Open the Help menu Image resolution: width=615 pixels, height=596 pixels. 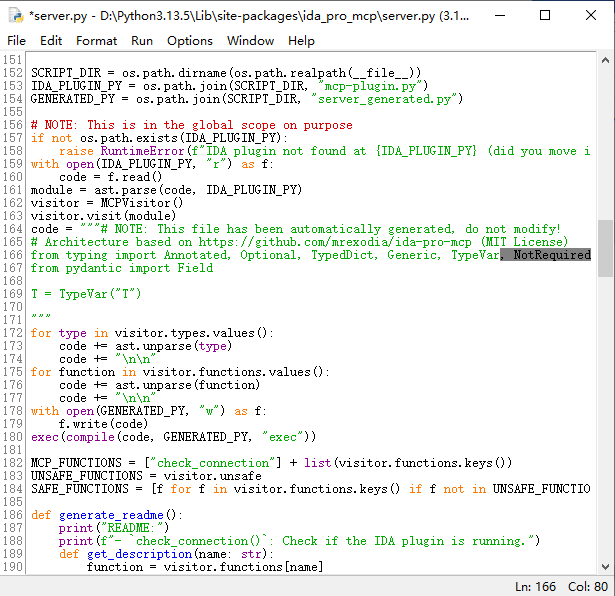301,41
